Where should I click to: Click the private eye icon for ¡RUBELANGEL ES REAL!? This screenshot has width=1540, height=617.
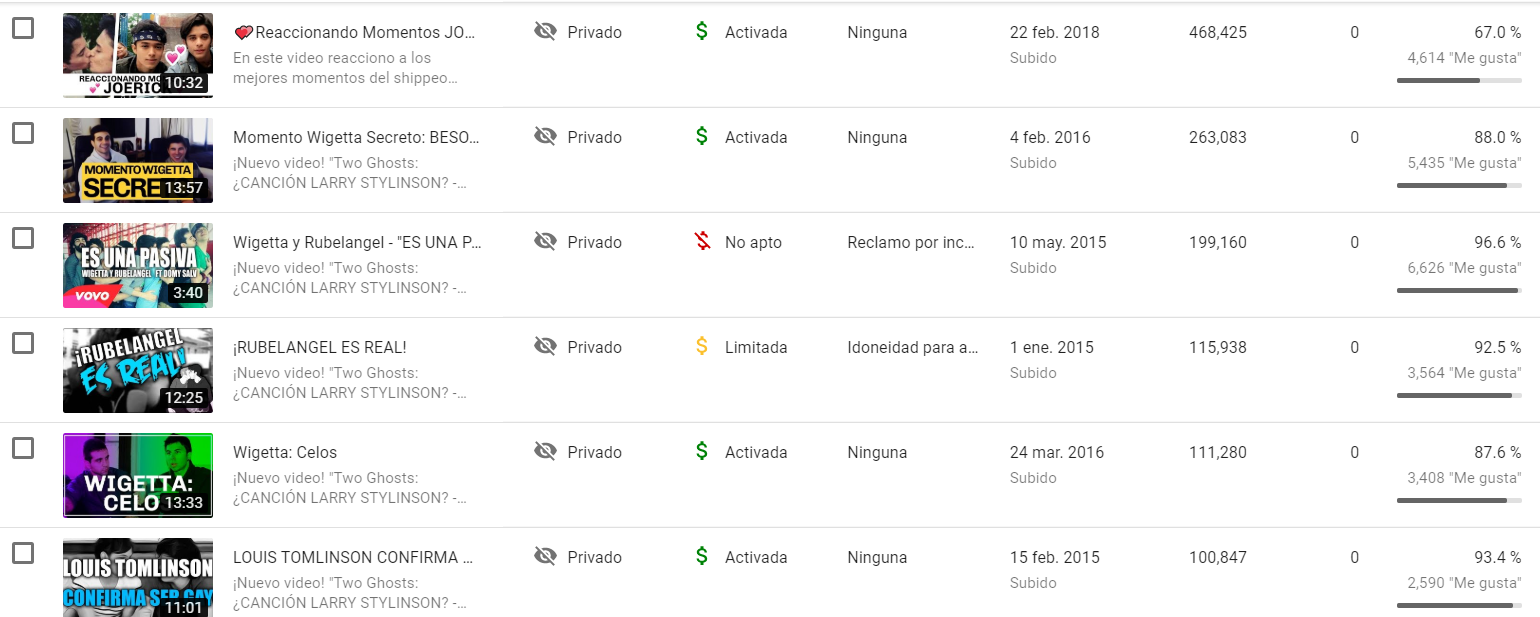click(545, 347)
